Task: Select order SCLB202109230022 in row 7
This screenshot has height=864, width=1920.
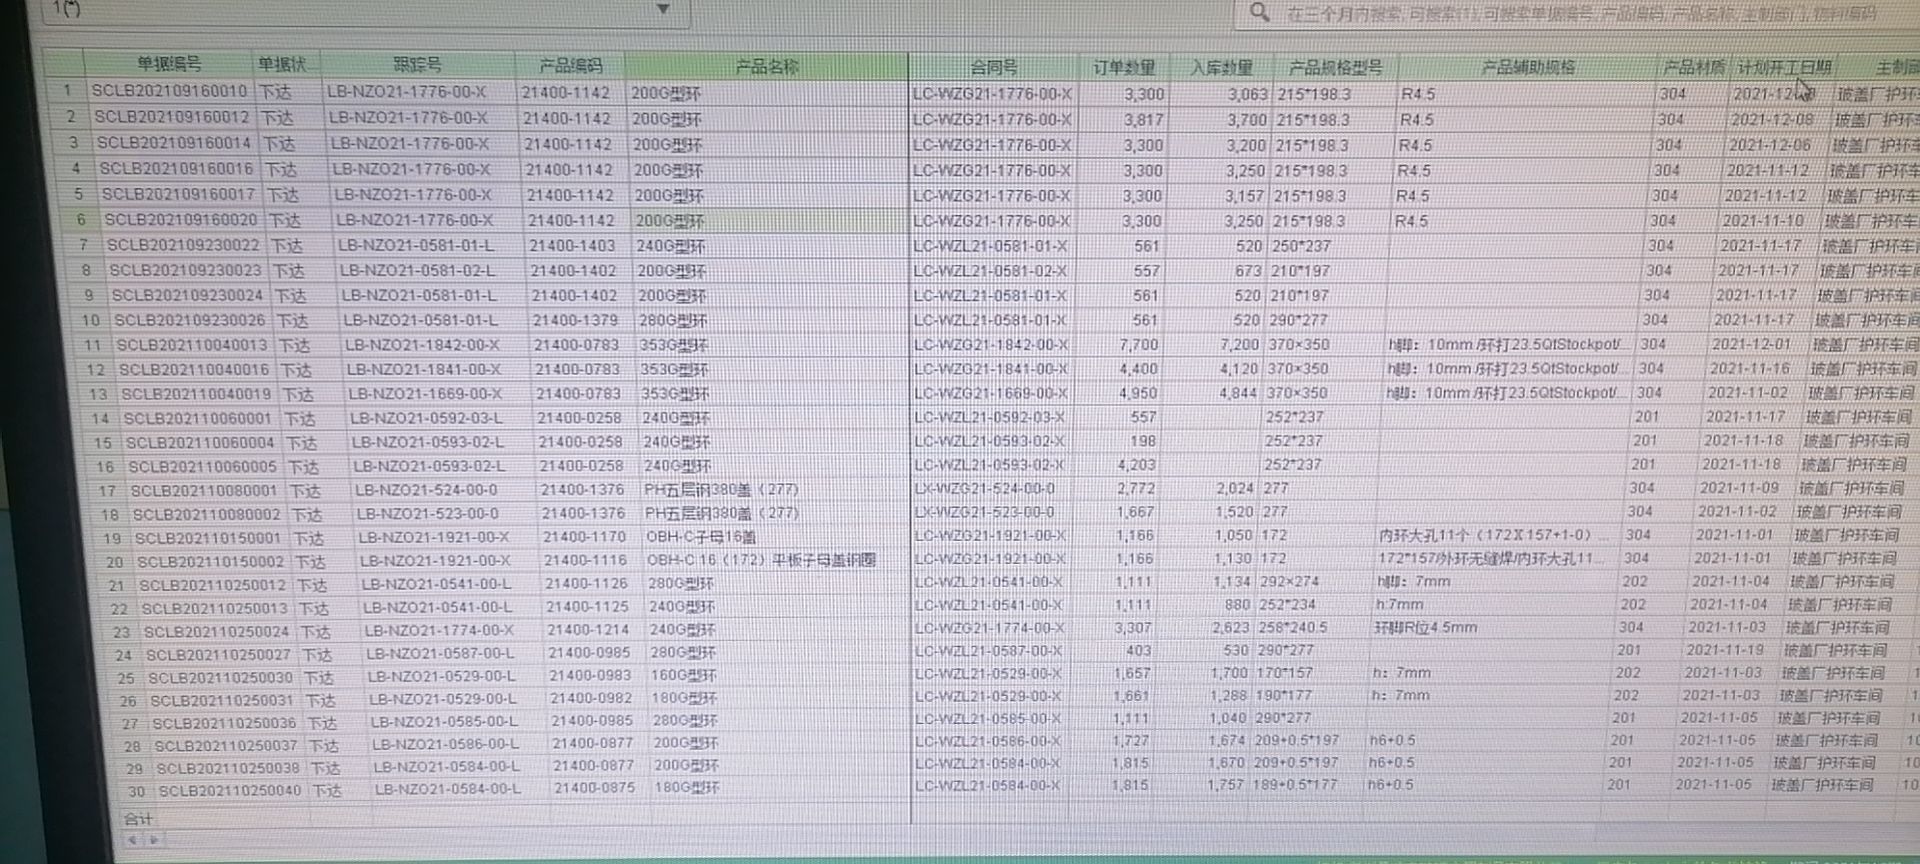Action: (x=183, y=245)
